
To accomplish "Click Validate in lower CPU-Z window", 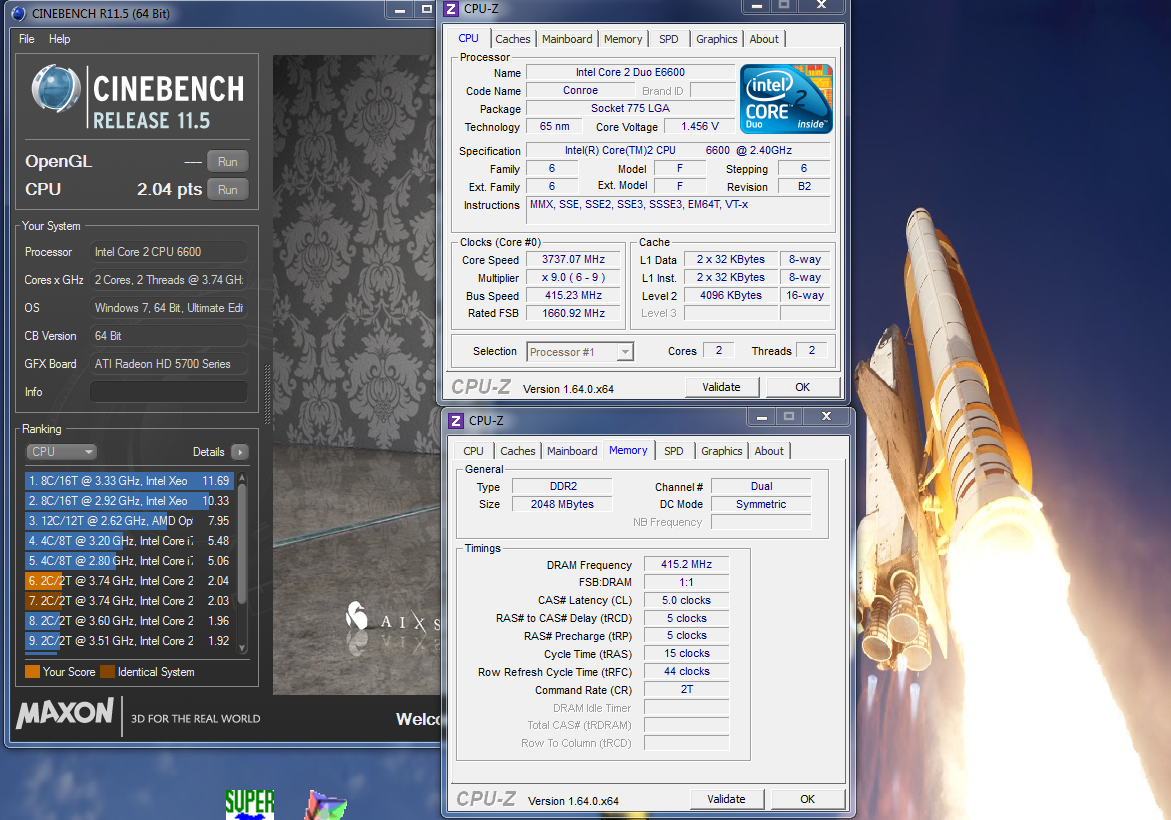I will [x=727, y=799].
